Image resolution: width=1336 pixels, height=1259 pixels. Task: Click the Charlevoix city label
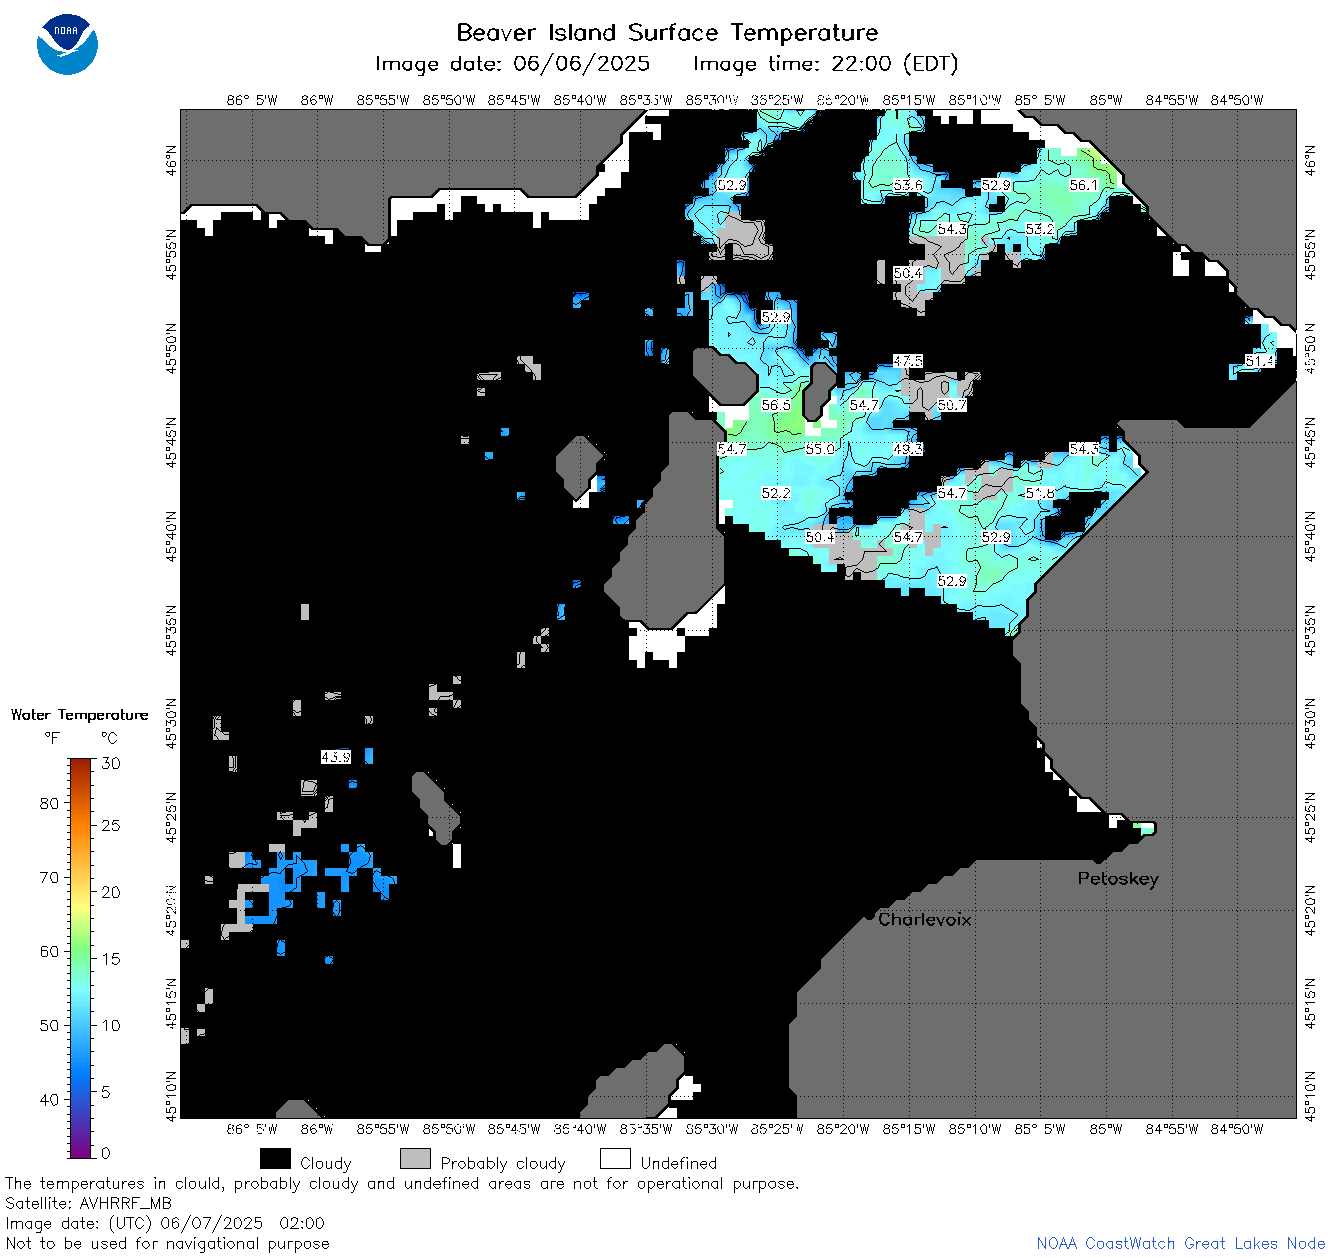925,919
